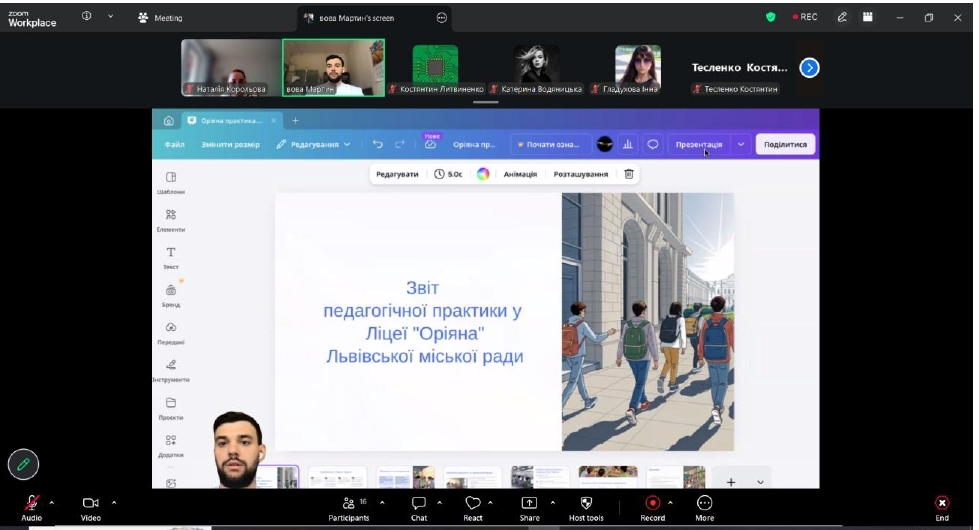This screenshot has height=530, width=979.
Task: Open Host tools shield
Action: (586, 508)
